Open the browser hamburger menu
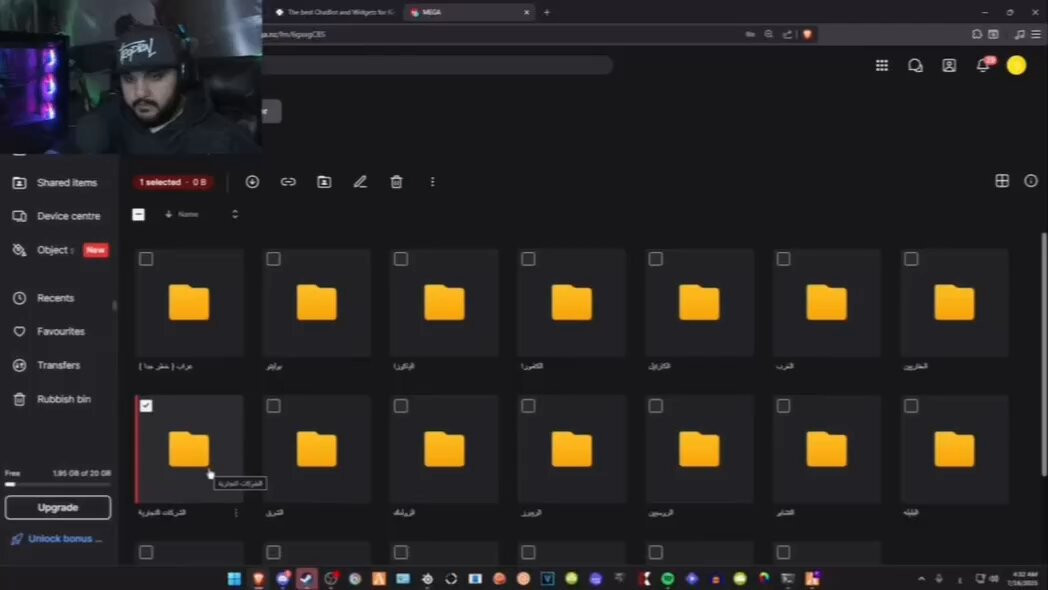This screenshot has height=590, width=1048. (1035, 34)
